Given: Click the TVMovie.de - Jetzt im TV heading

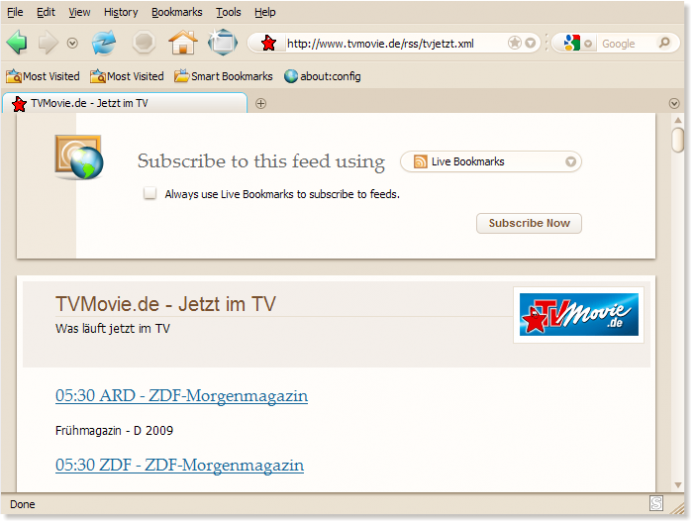Looking at the screenshot, I should pos(165,305).
